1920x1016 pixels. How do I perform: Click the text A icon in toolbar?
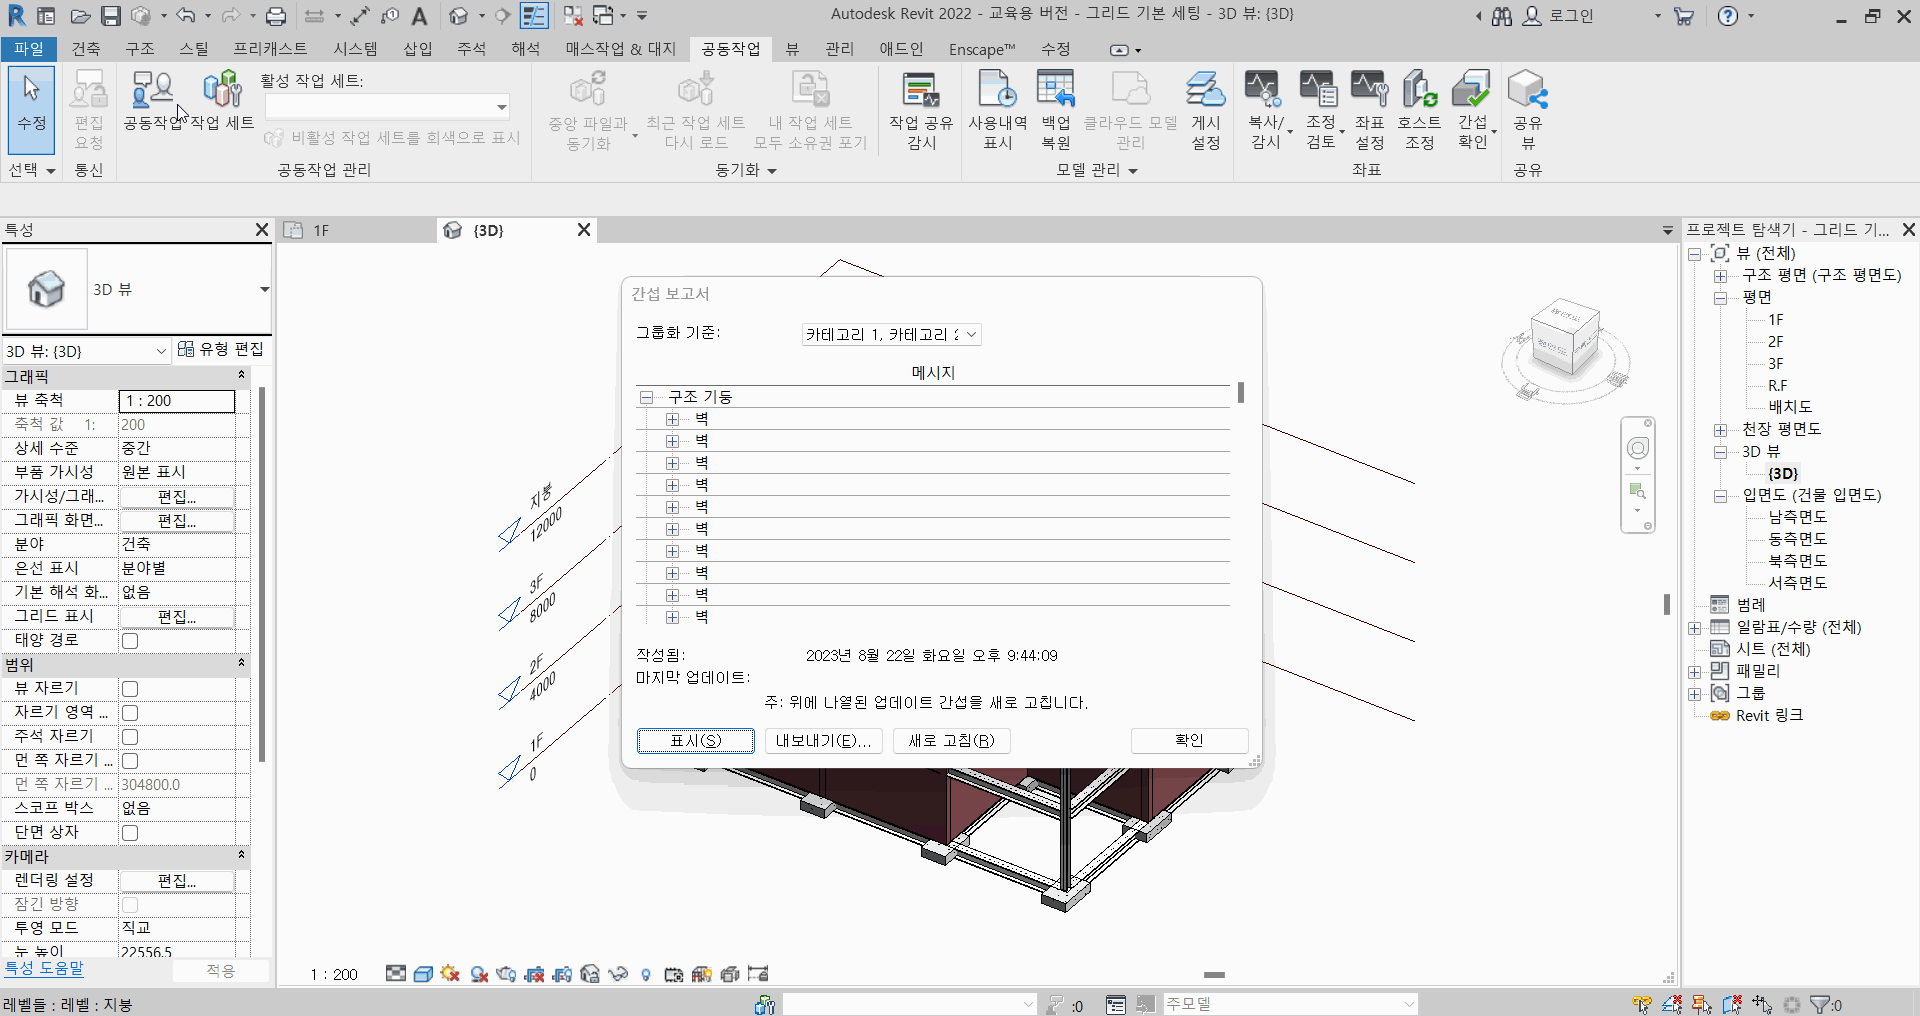click(x=419, y=16)
